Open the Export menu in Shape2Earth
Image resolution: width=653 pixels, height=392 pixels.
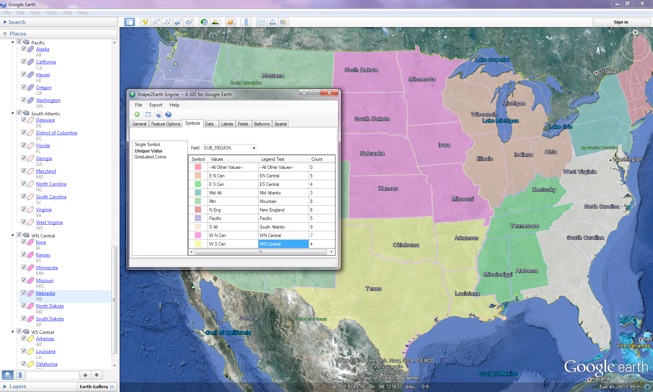tap(156, 105)
